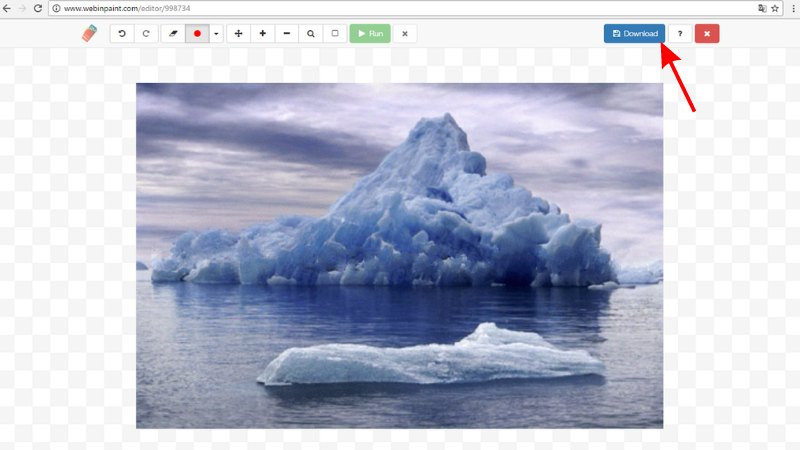Bookmark the page with the star icon
Screen dimensions: 800x450
(x=775, y=8)
